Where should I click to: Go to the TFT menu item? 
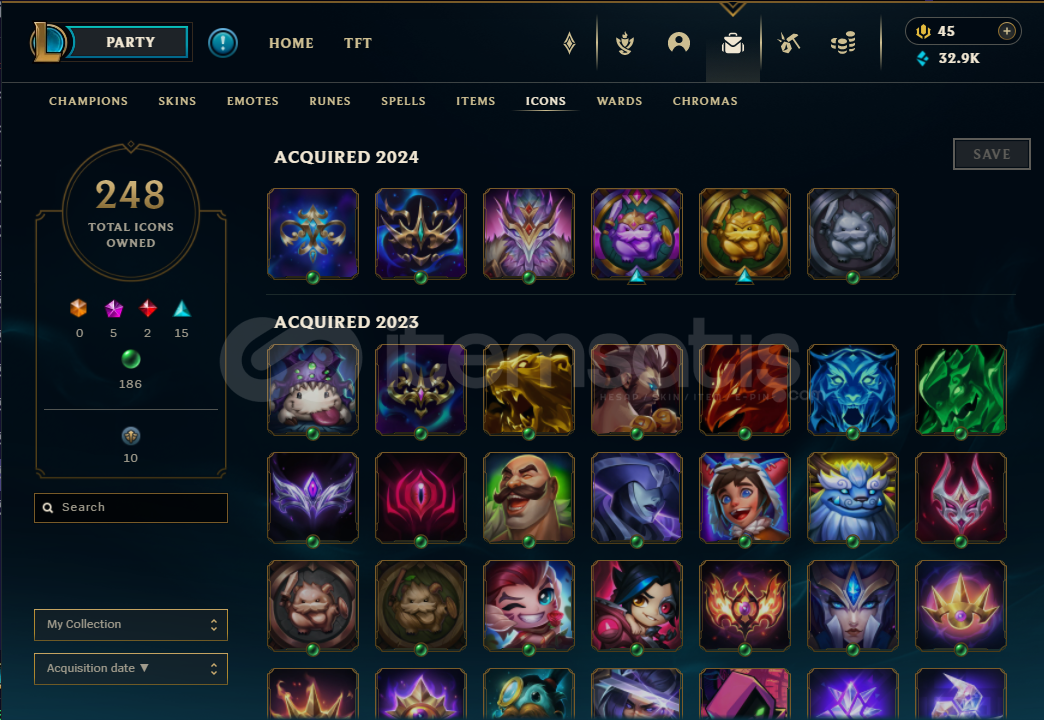coord(358,43)
